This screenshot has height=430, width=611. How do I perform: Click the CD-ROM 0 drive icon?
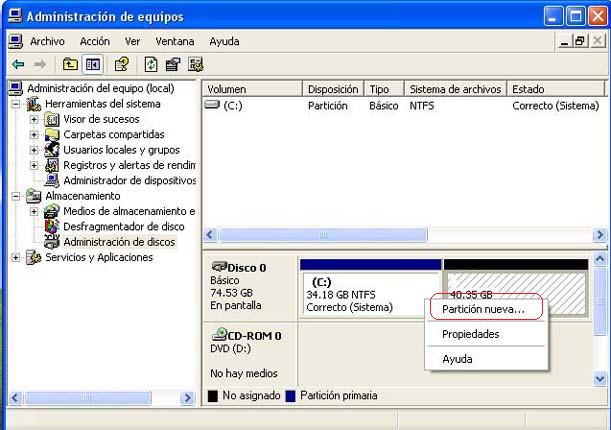pos(219,334)
